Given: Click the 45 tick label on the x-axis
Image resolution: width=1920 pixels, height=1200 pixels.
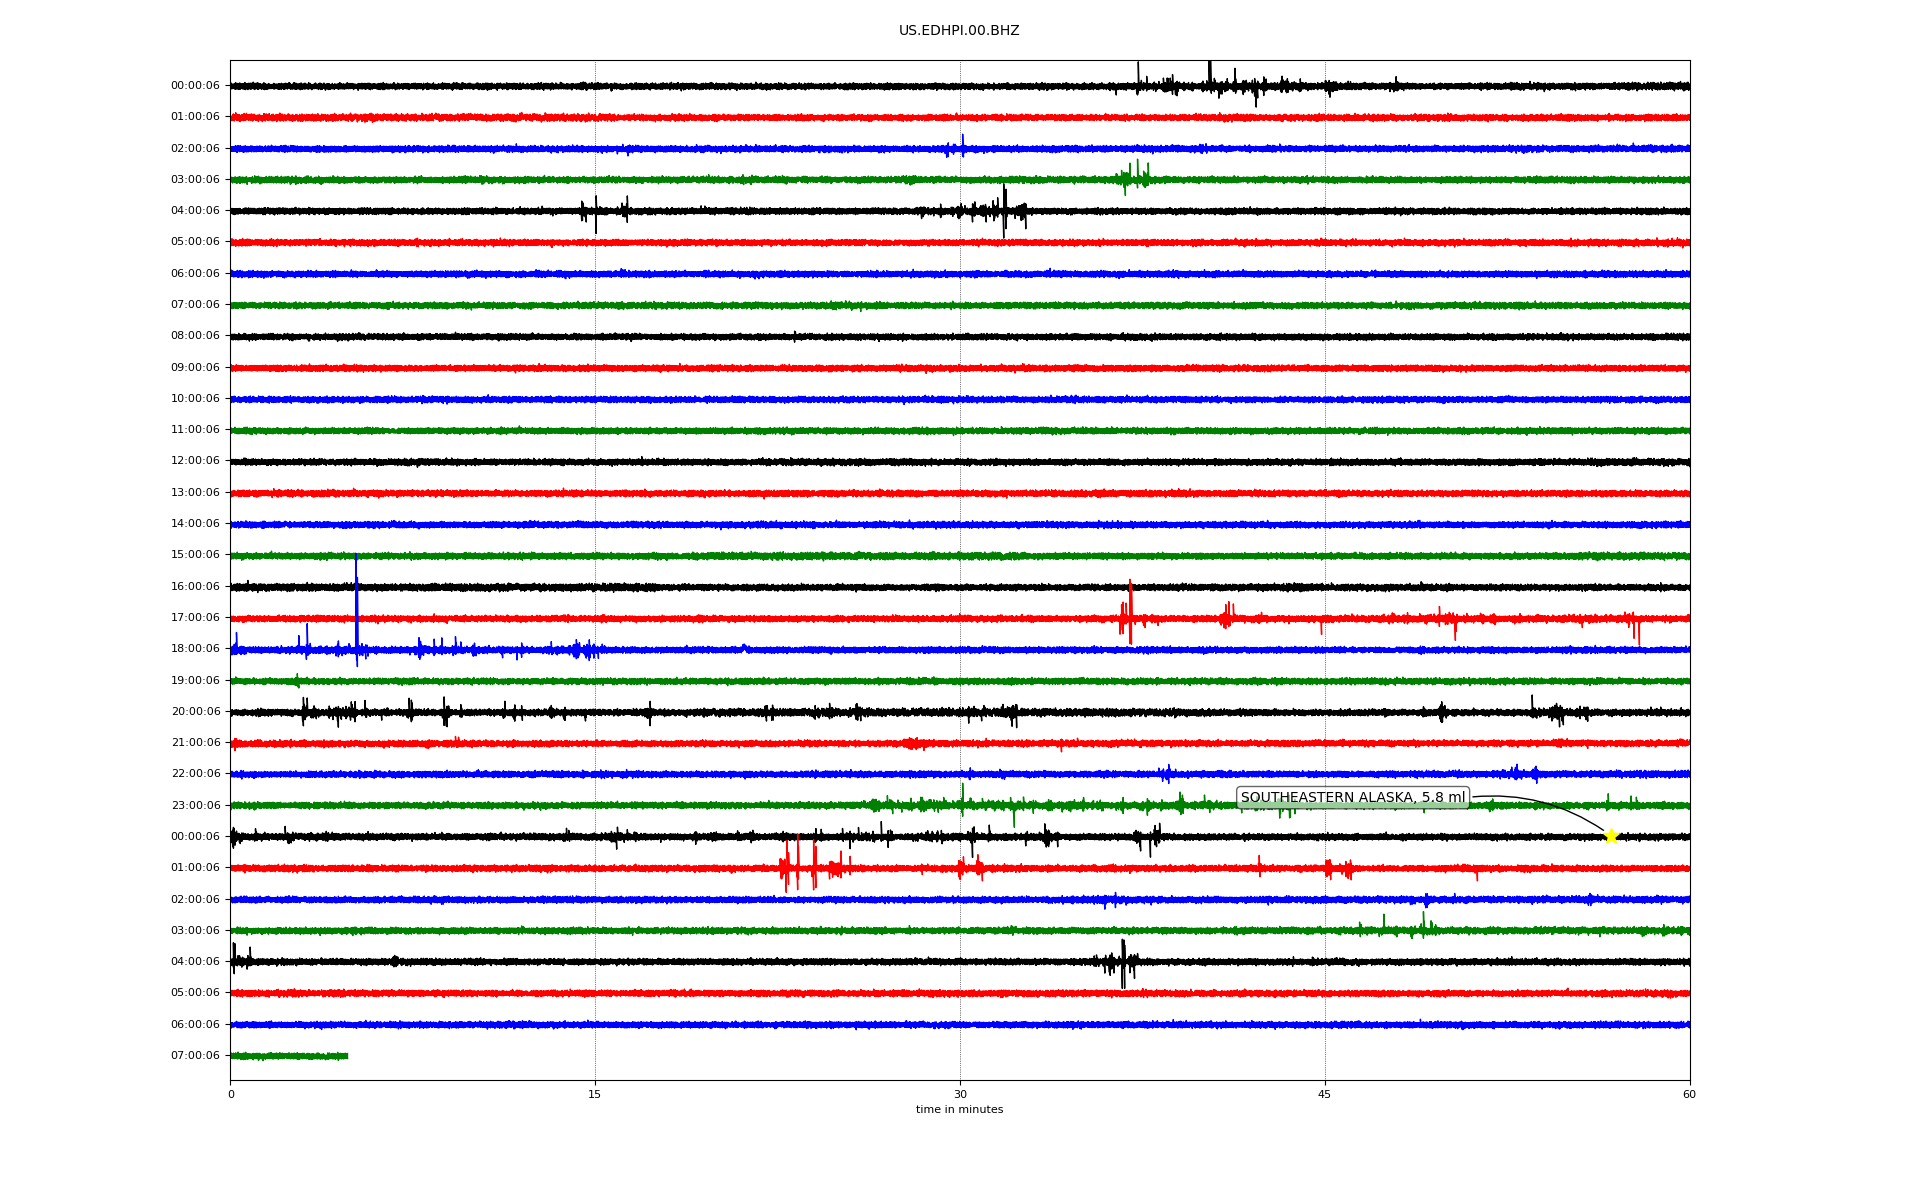Looking at the screenshot, I should 1325,1094.
